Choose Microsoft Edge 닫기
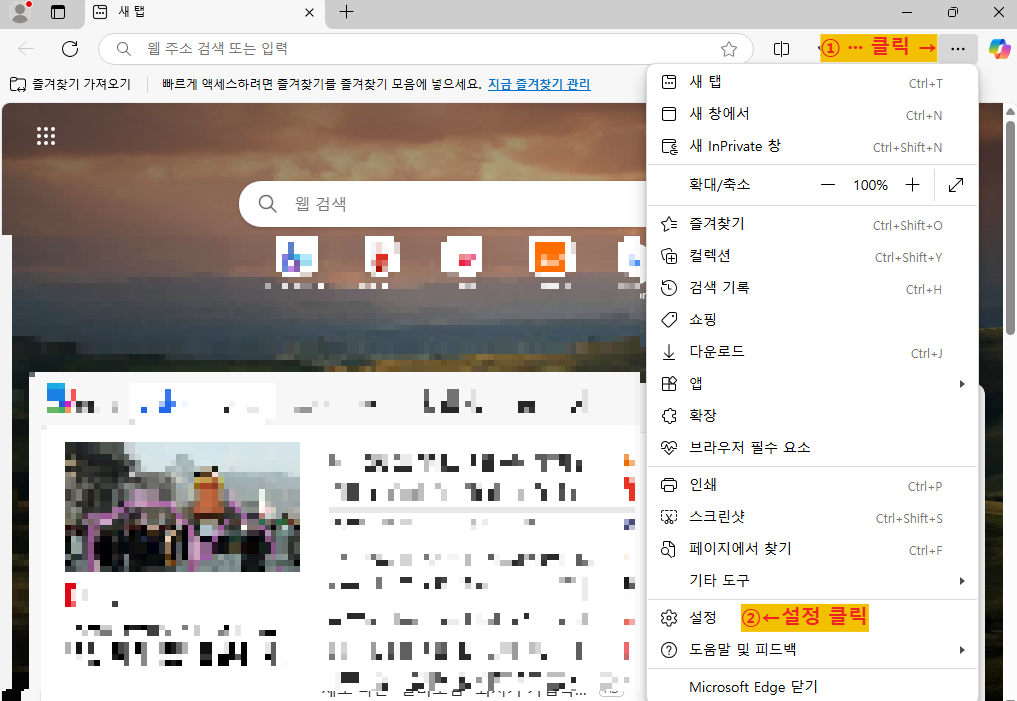1017x701 pixels. coord(812,687)
